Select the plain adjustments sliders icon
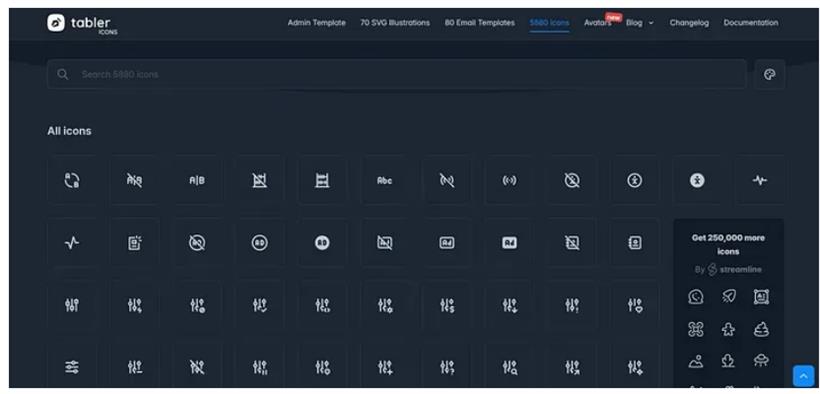Image resolution: width=820 pixels, height=394 pixels. coord(72,305)
